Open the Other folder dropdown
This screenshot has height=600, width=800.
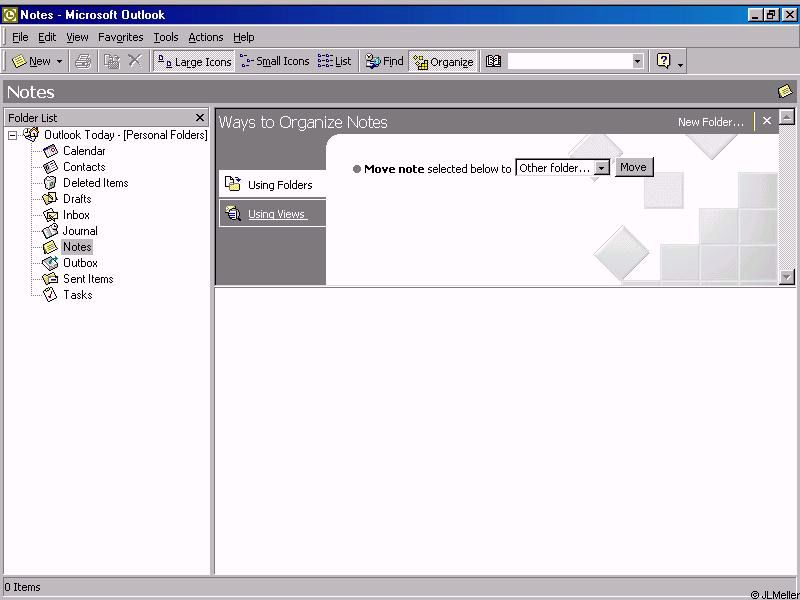click(601, 168)
